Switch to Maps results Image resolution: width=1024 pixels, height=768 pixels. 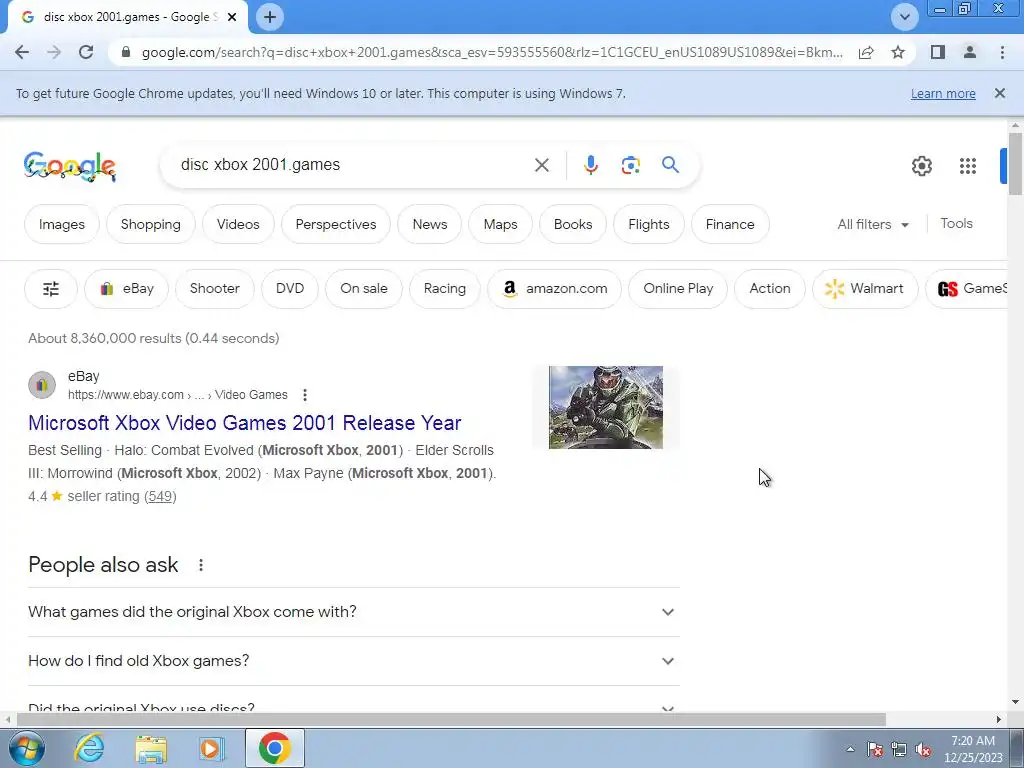[x=500, y=224]
